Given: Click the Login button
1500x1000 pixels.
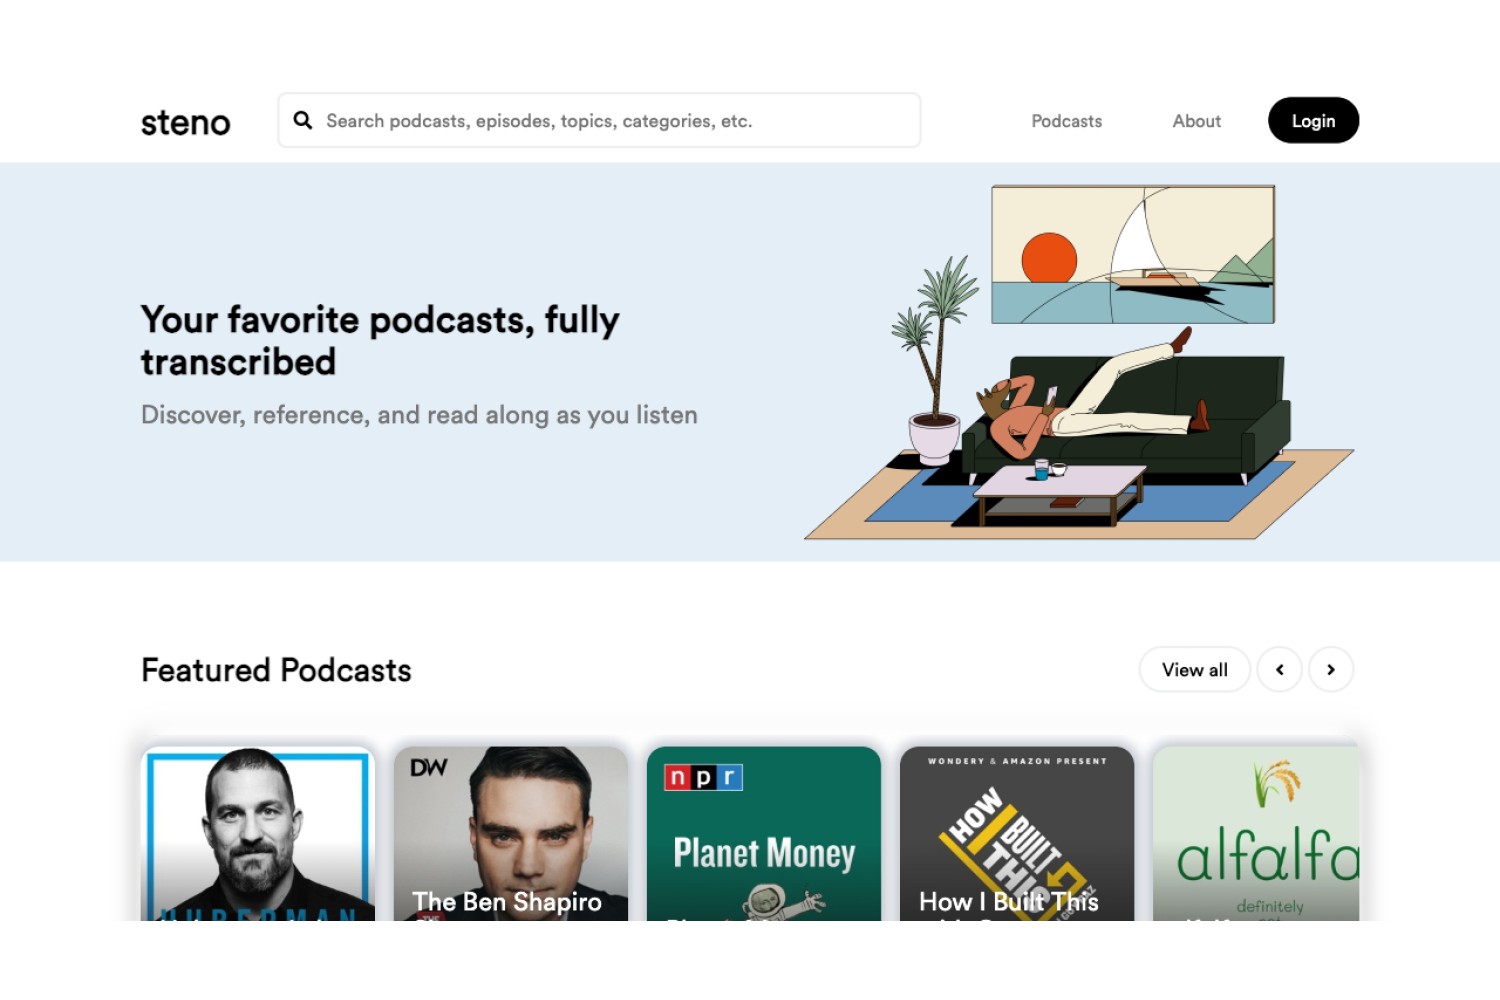Looking at the screenshot, I should (1313, 120).
